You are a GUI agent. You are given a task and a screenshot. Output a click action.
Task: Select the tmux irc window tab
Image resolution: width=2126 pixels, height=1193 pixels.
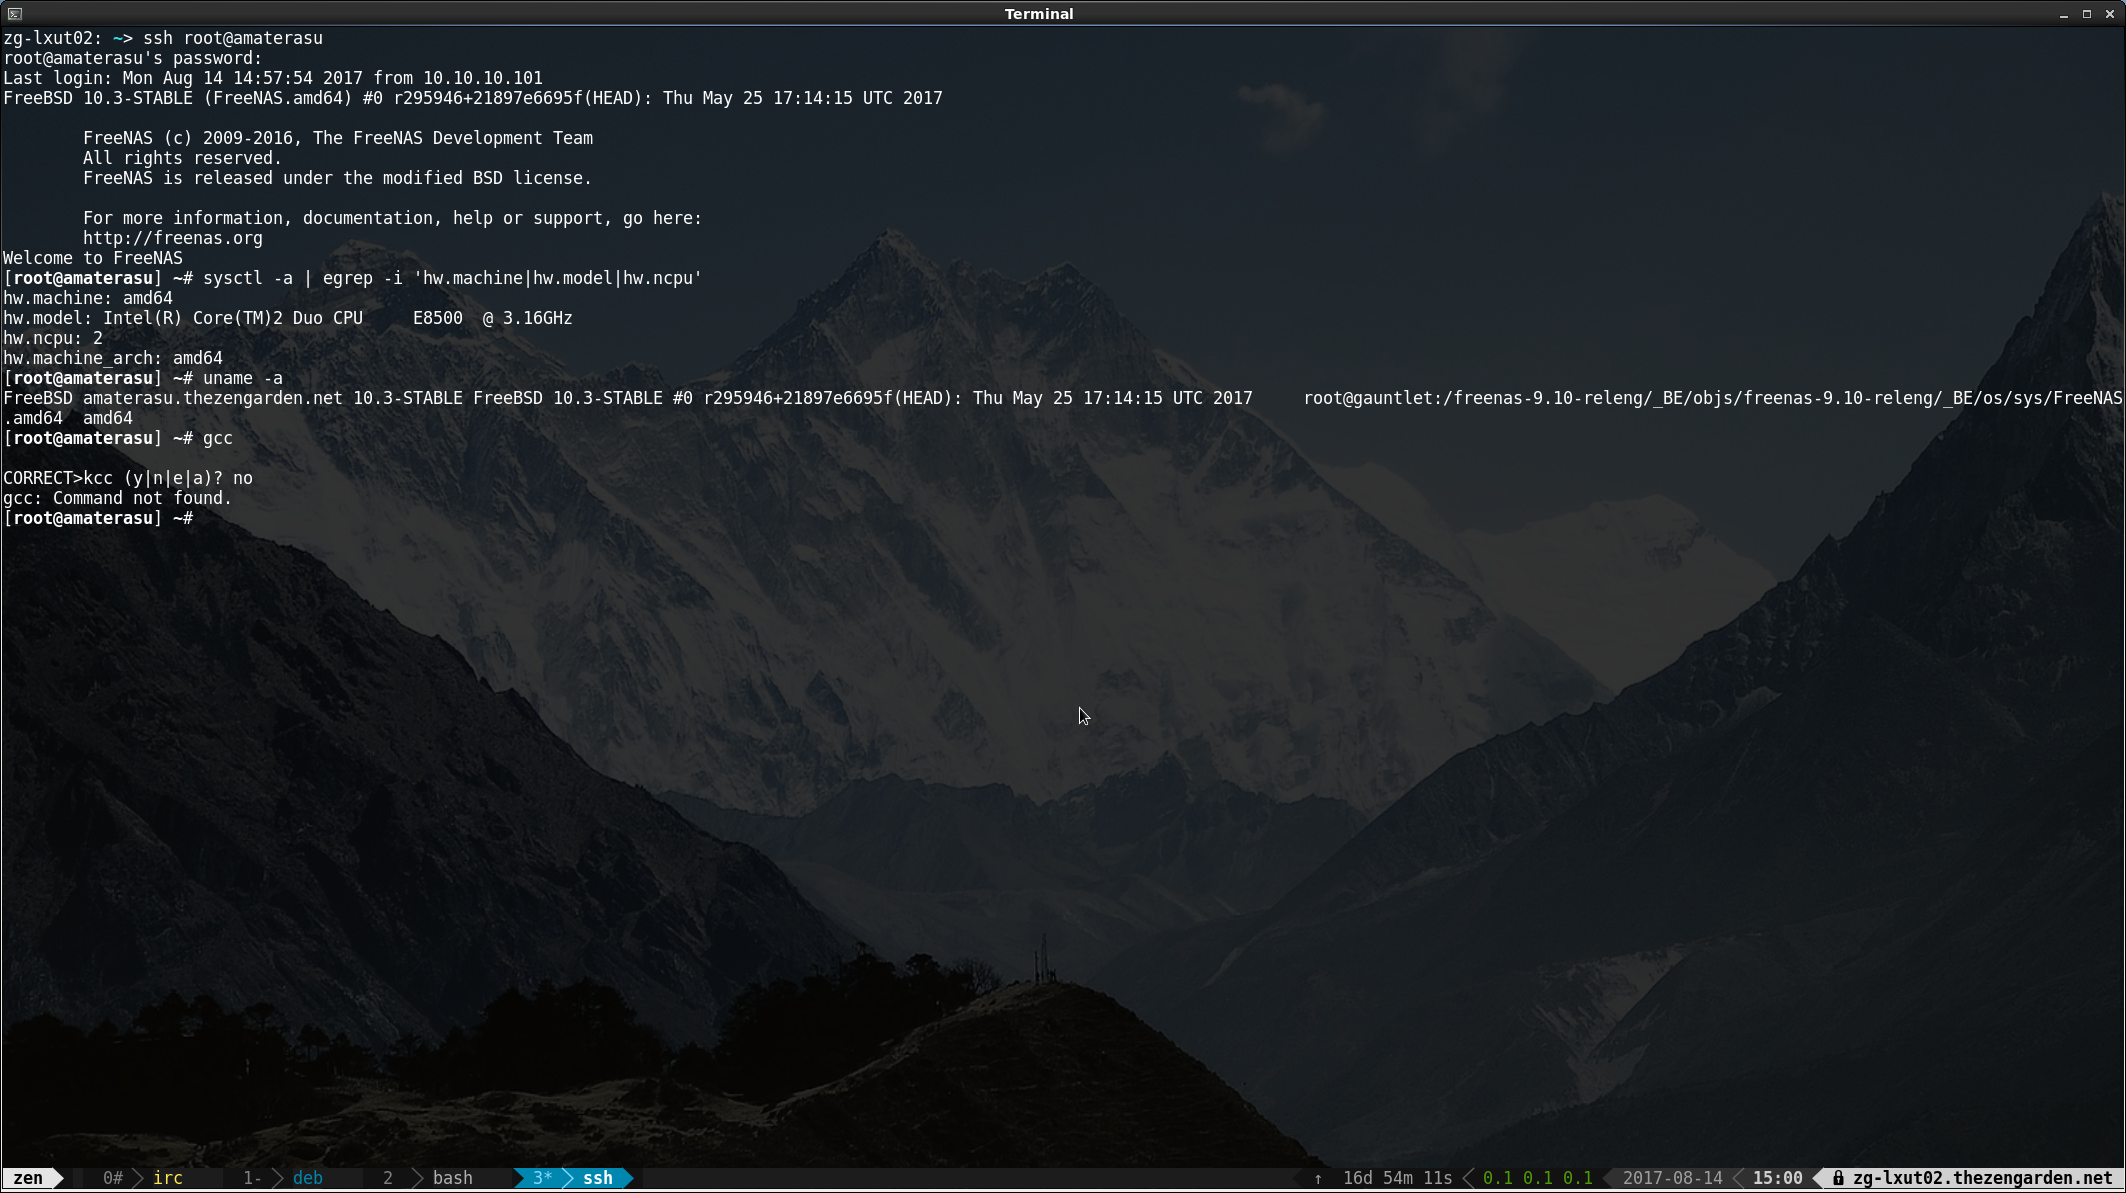168,1178
